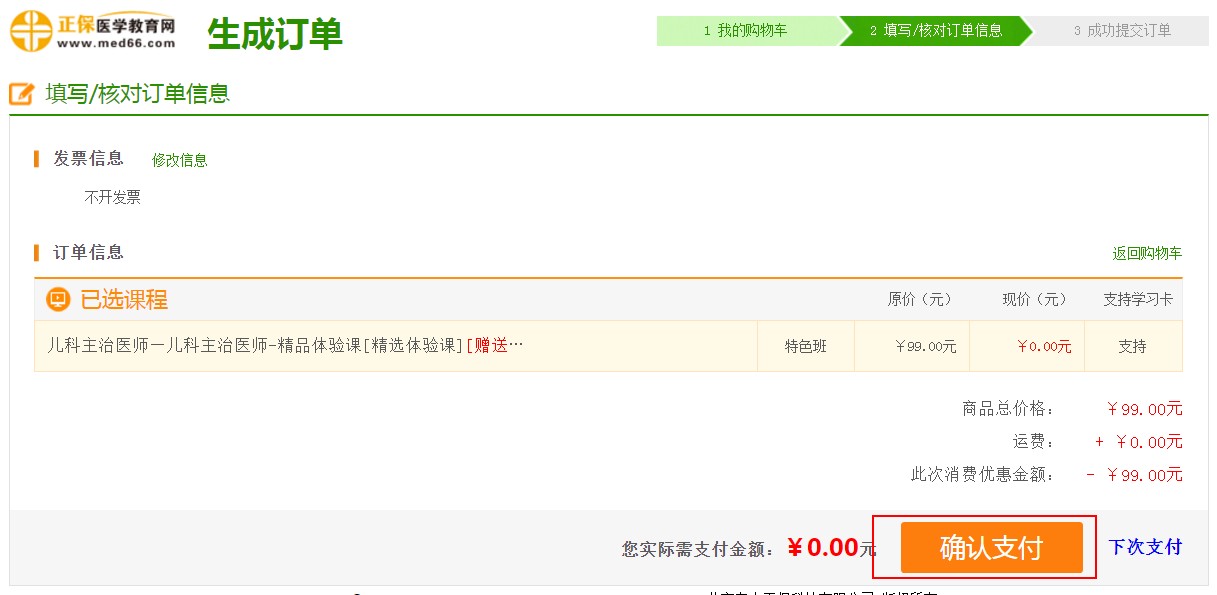Click the 支持学习卡 column header
The width and height of the screenshot is (1217, 595).
pos(1138,299)
